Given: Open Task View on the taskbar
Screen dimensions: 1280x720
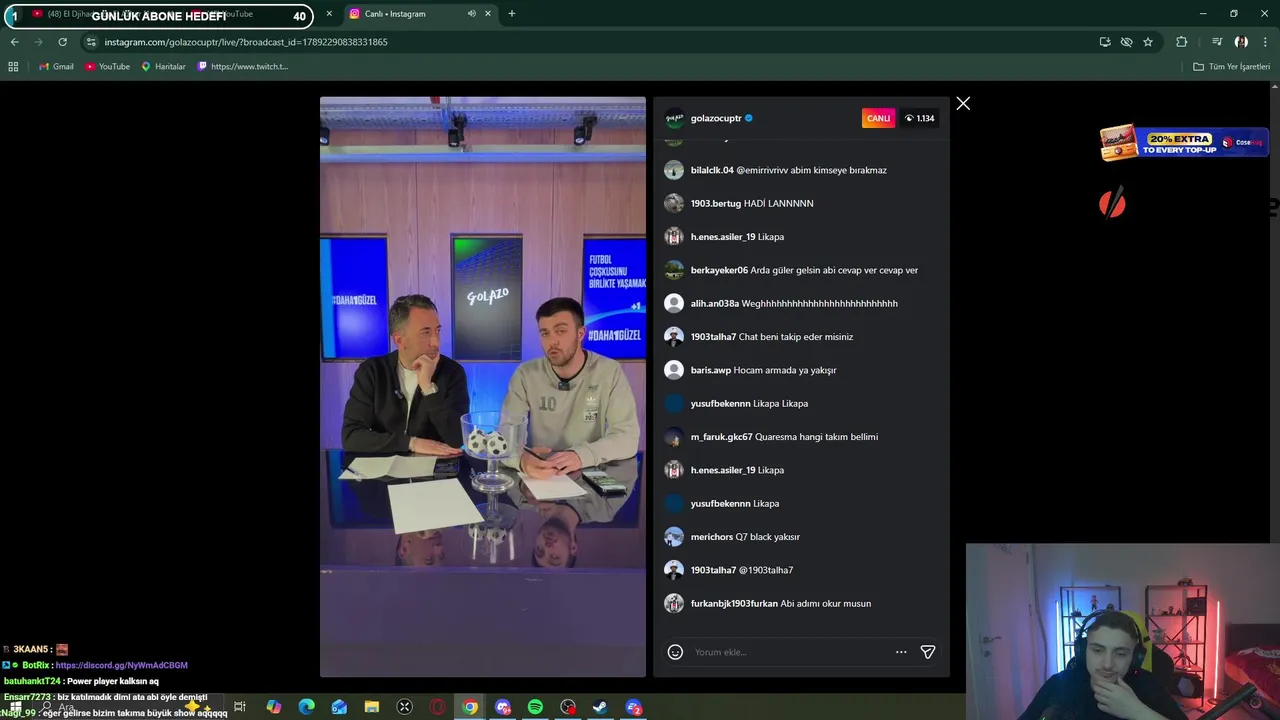Looking at the screenshot, I should (239, 707).
